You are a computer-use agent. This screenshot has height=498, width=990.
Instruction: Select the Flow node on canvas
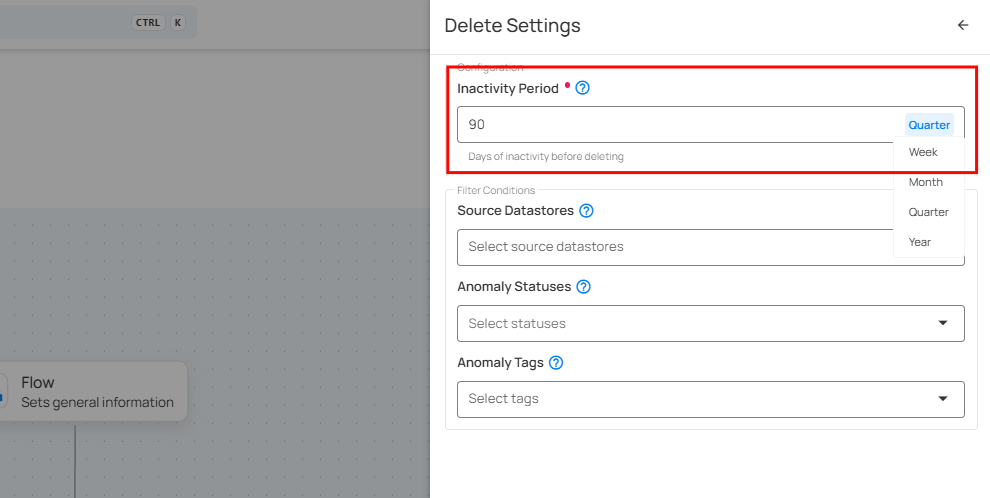(x=95, y=391)
